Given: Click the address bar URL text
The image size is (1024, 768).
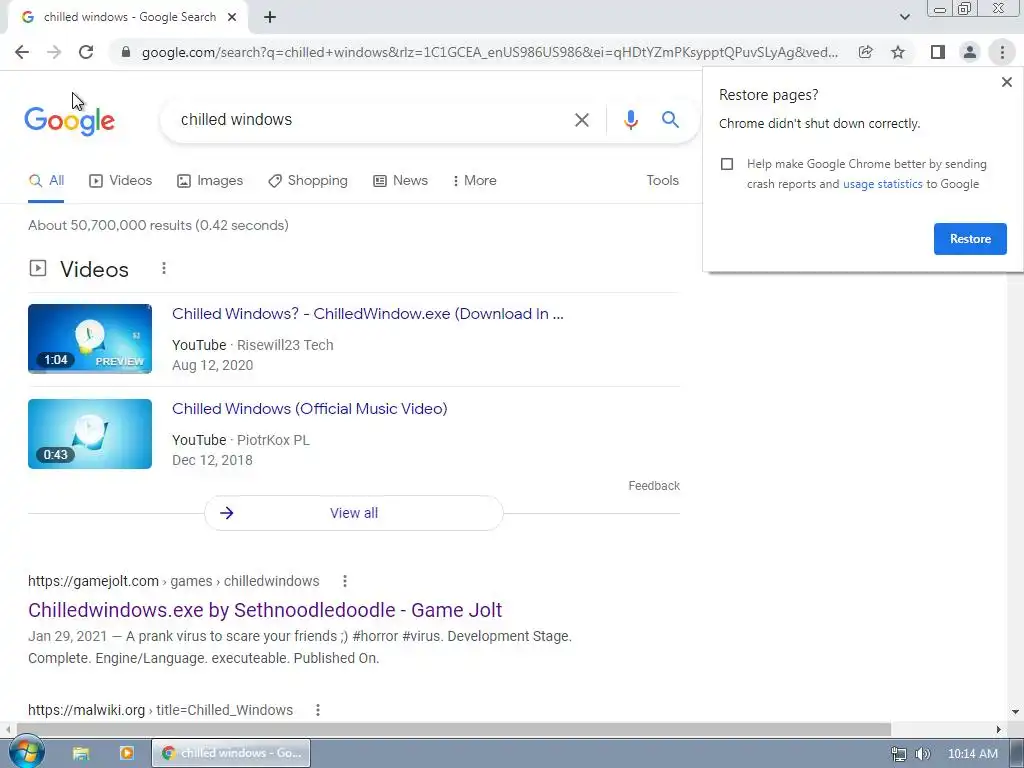Looking at the screenshot, I should tap(490, 52).
